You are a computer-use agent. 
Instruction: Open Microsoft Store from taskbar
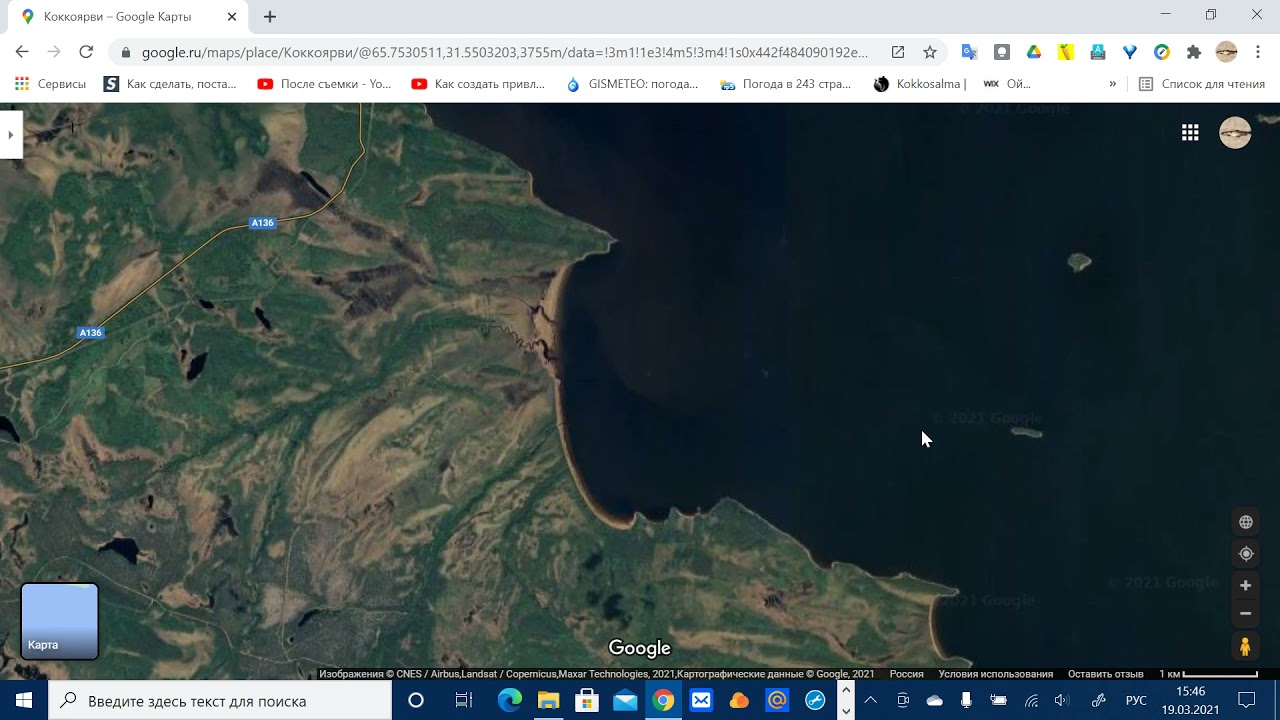[587, 700]
